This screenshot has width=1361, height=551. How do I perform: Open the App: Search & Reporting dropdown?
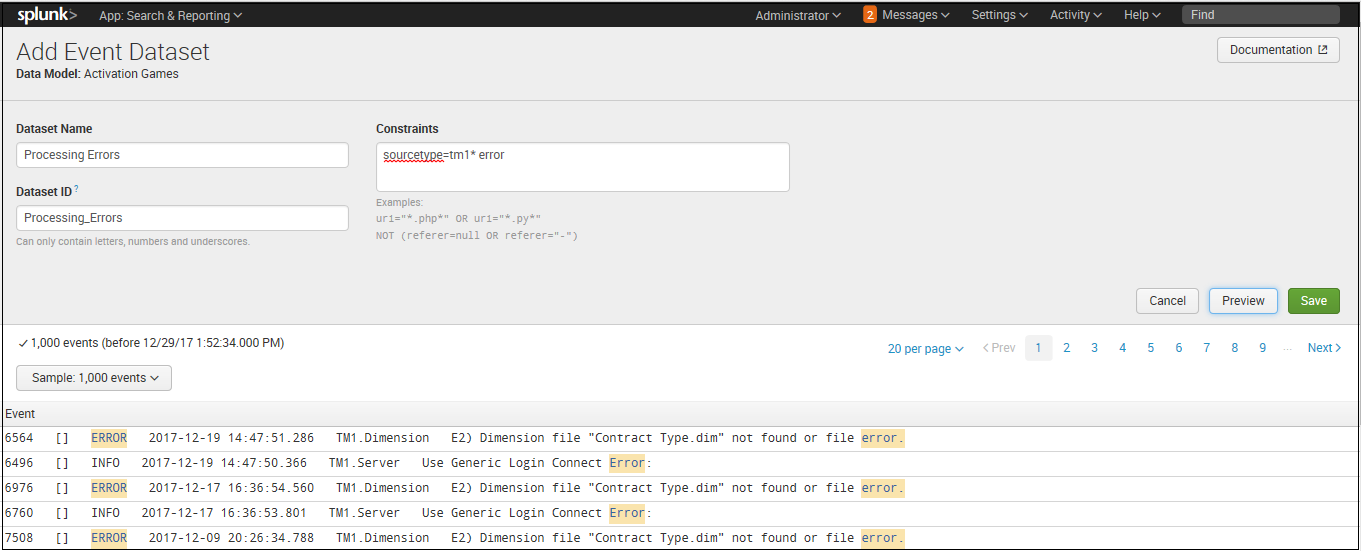click(x=170, y=16)
